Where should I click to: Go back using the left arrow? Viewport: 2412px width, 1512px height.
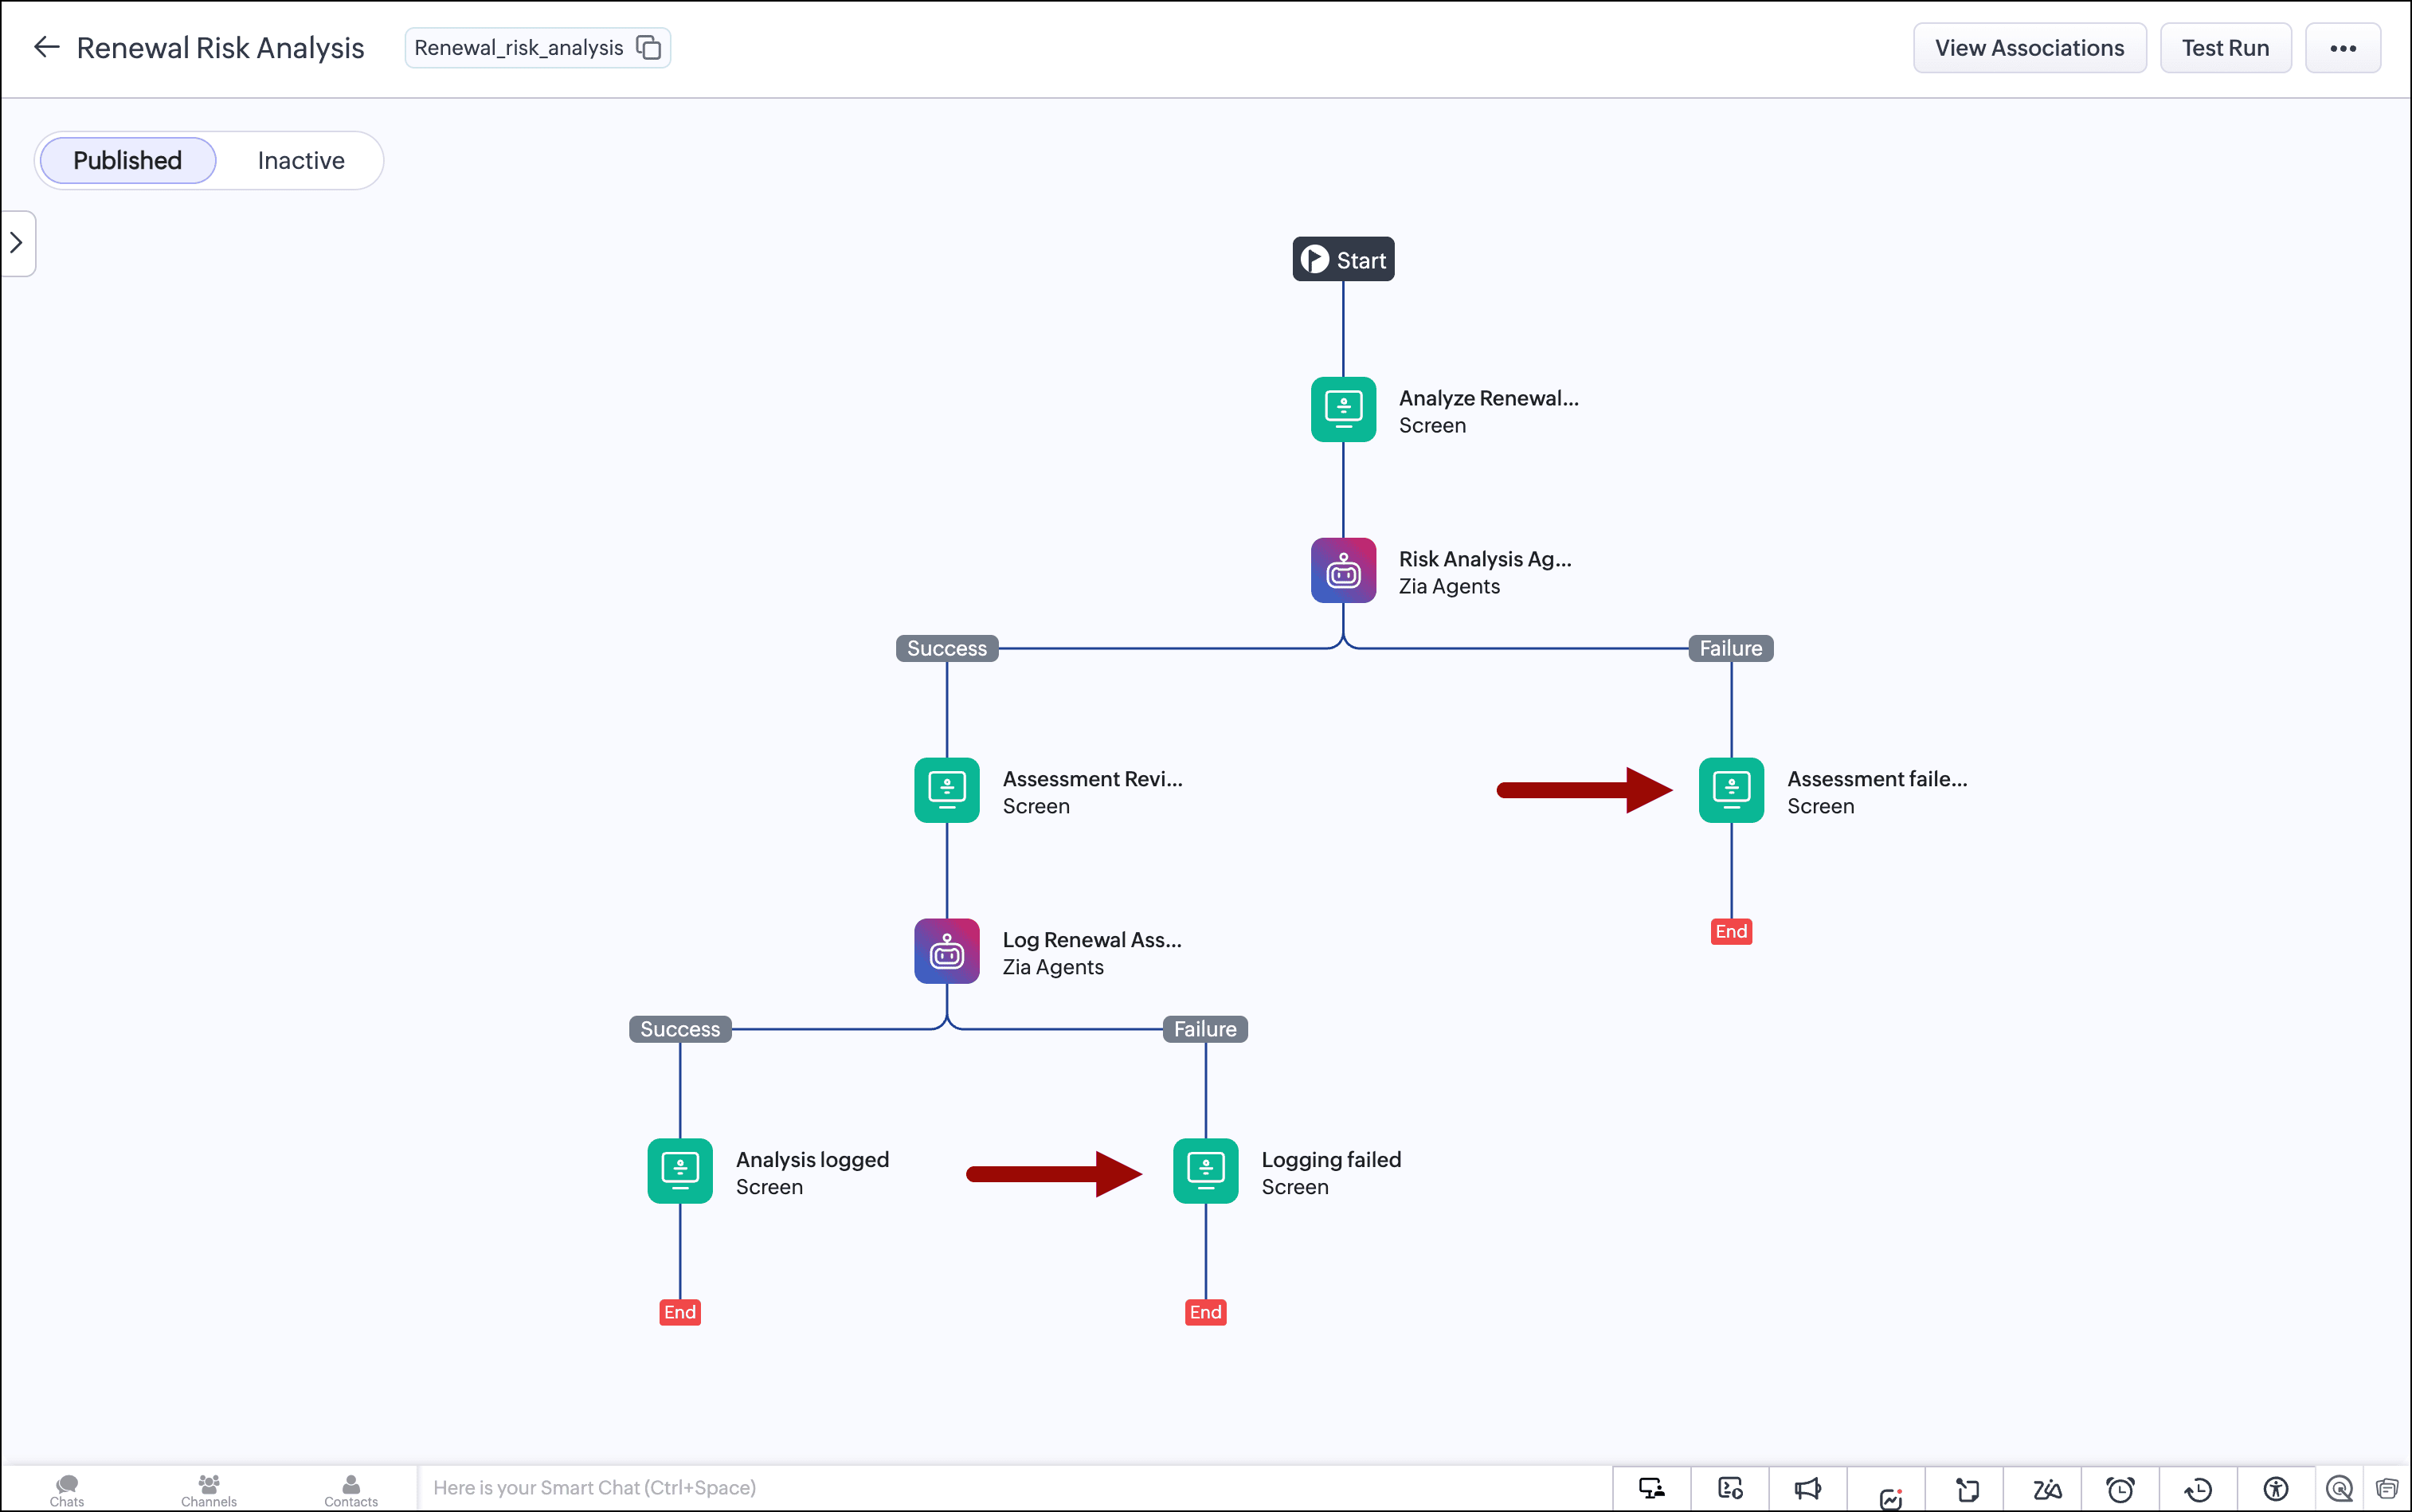point(46,47)
